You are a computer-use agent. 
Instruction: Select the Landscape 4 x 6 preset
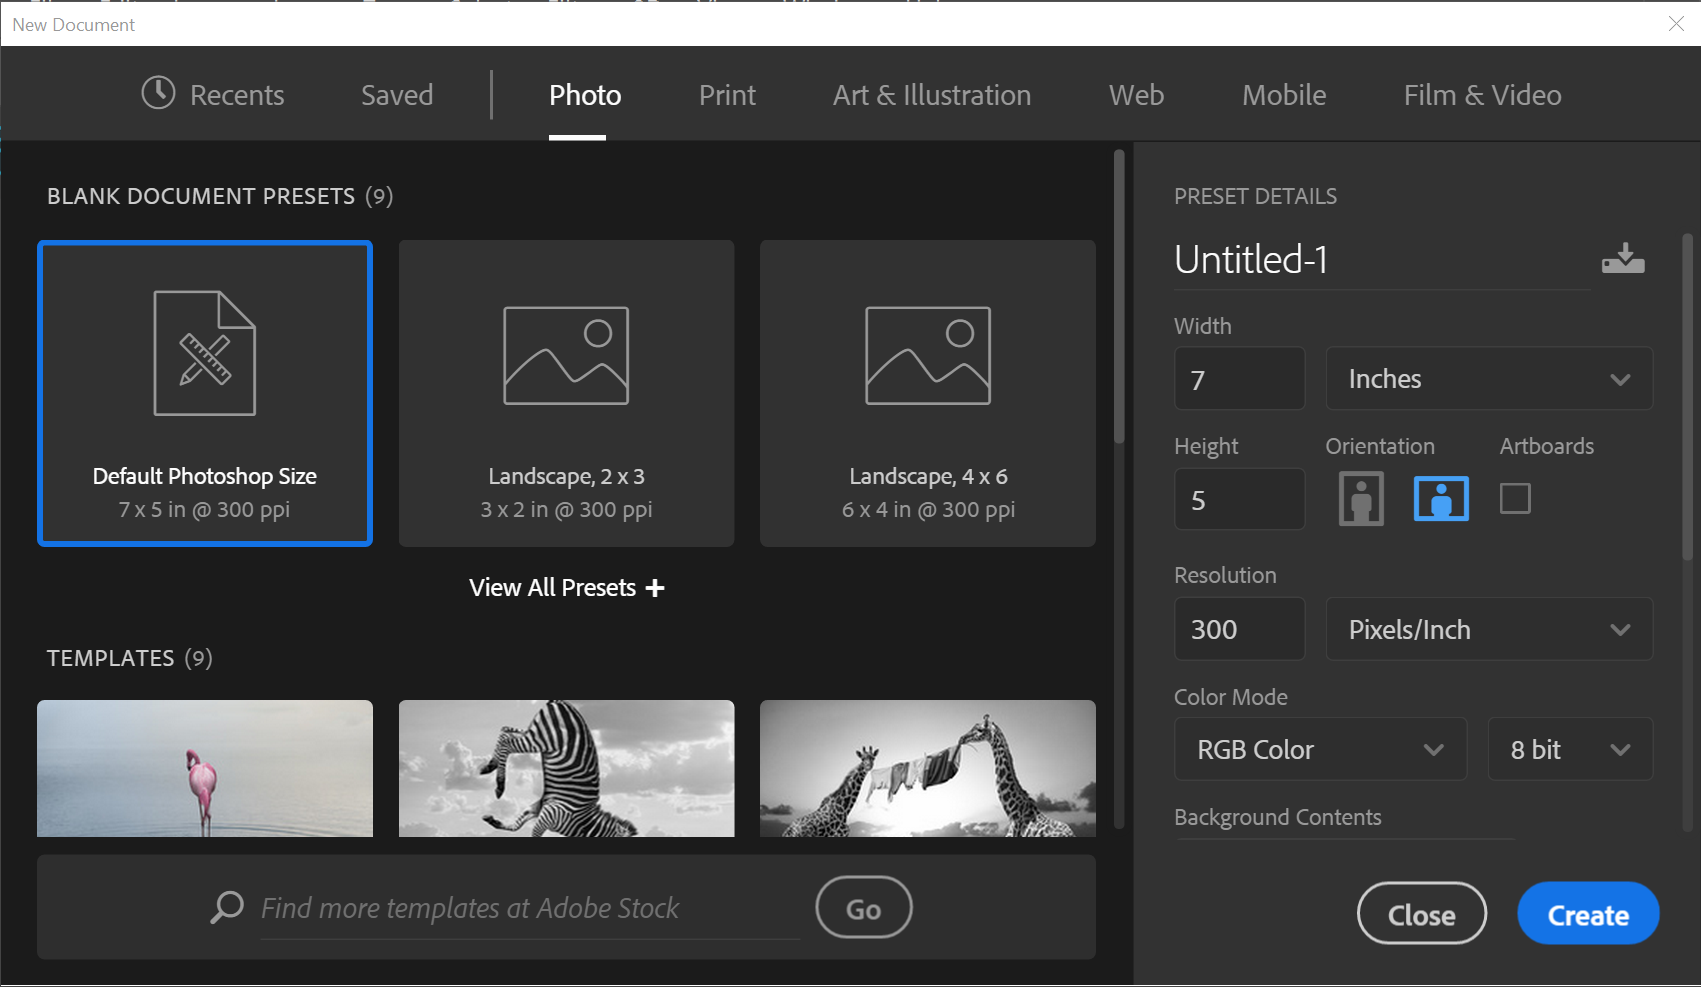coord(927,393)
